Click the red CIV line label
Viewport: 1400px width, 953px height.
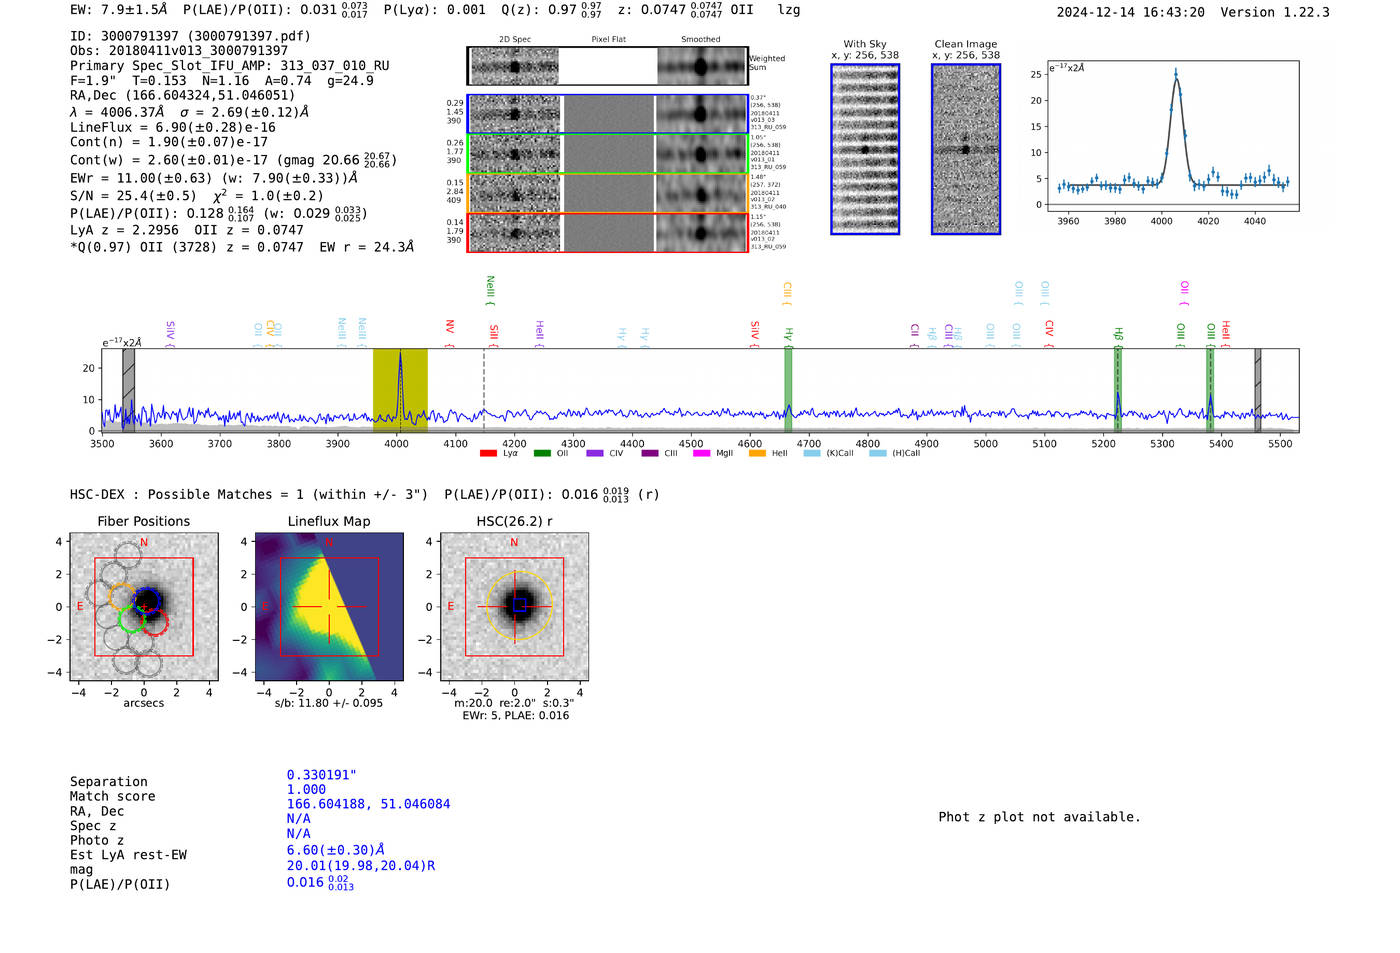pyautogui.click(x=1049, y=334)
